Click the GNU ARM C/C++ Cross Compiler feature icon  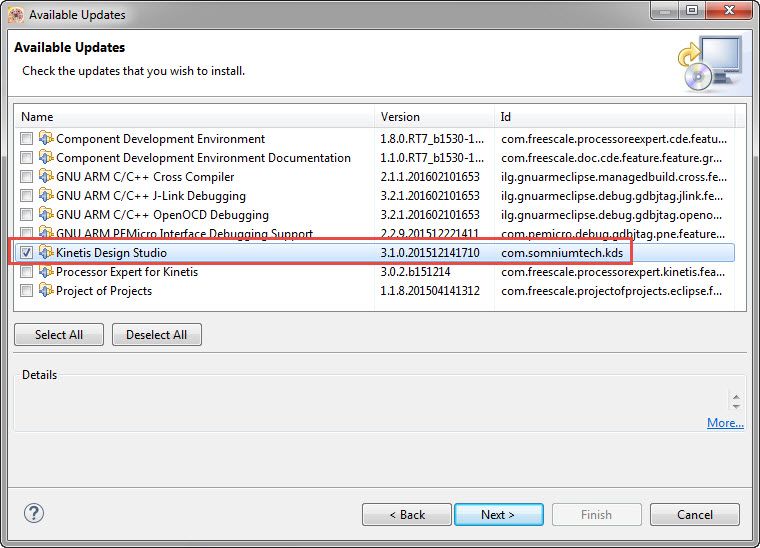point(46,176)
